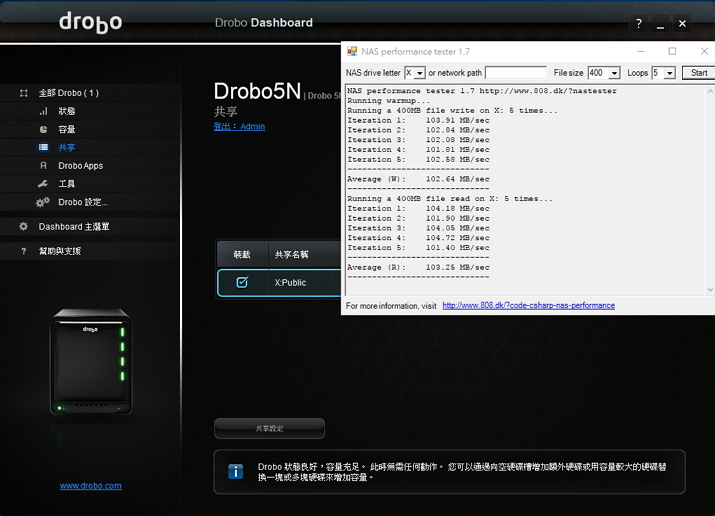
Task: Click the shares list icon in sidebar
Action: click(43, 147)
